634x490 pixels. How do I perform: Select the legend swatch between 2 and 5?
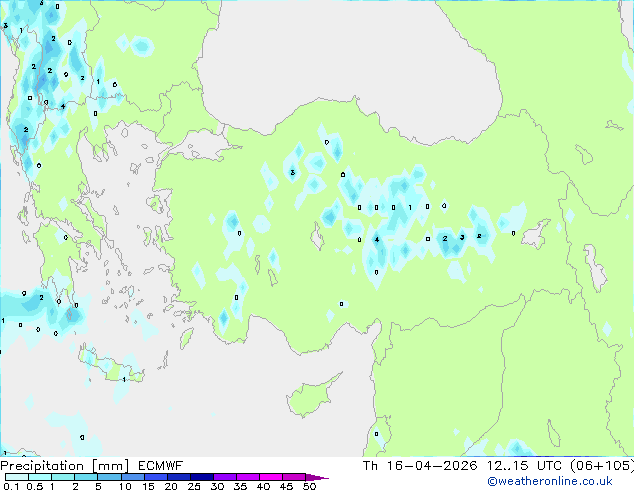point(86,477)
